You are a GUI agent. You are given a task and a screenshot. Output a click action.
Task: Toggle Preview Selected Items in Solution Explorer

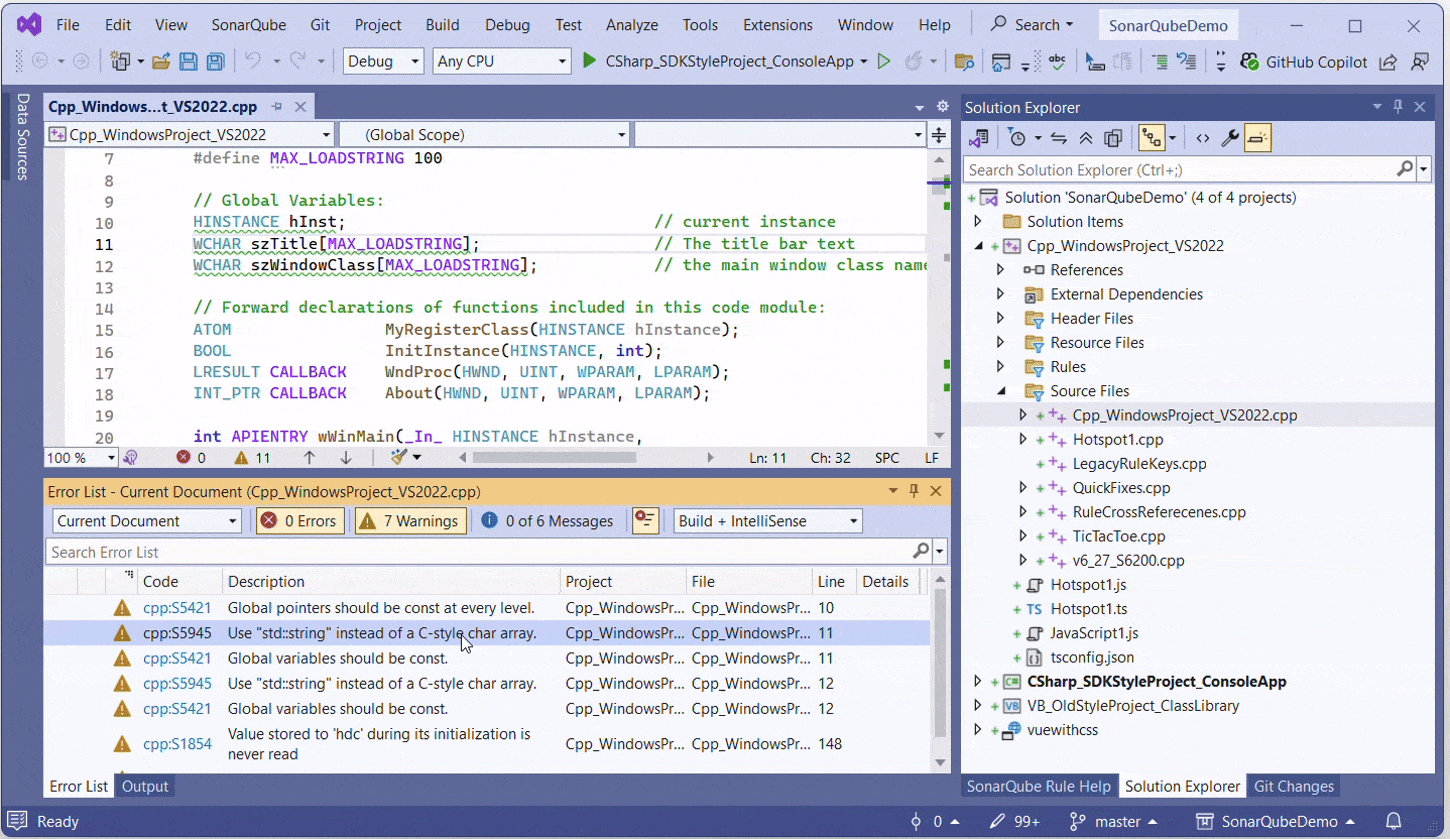point(1258,138)
